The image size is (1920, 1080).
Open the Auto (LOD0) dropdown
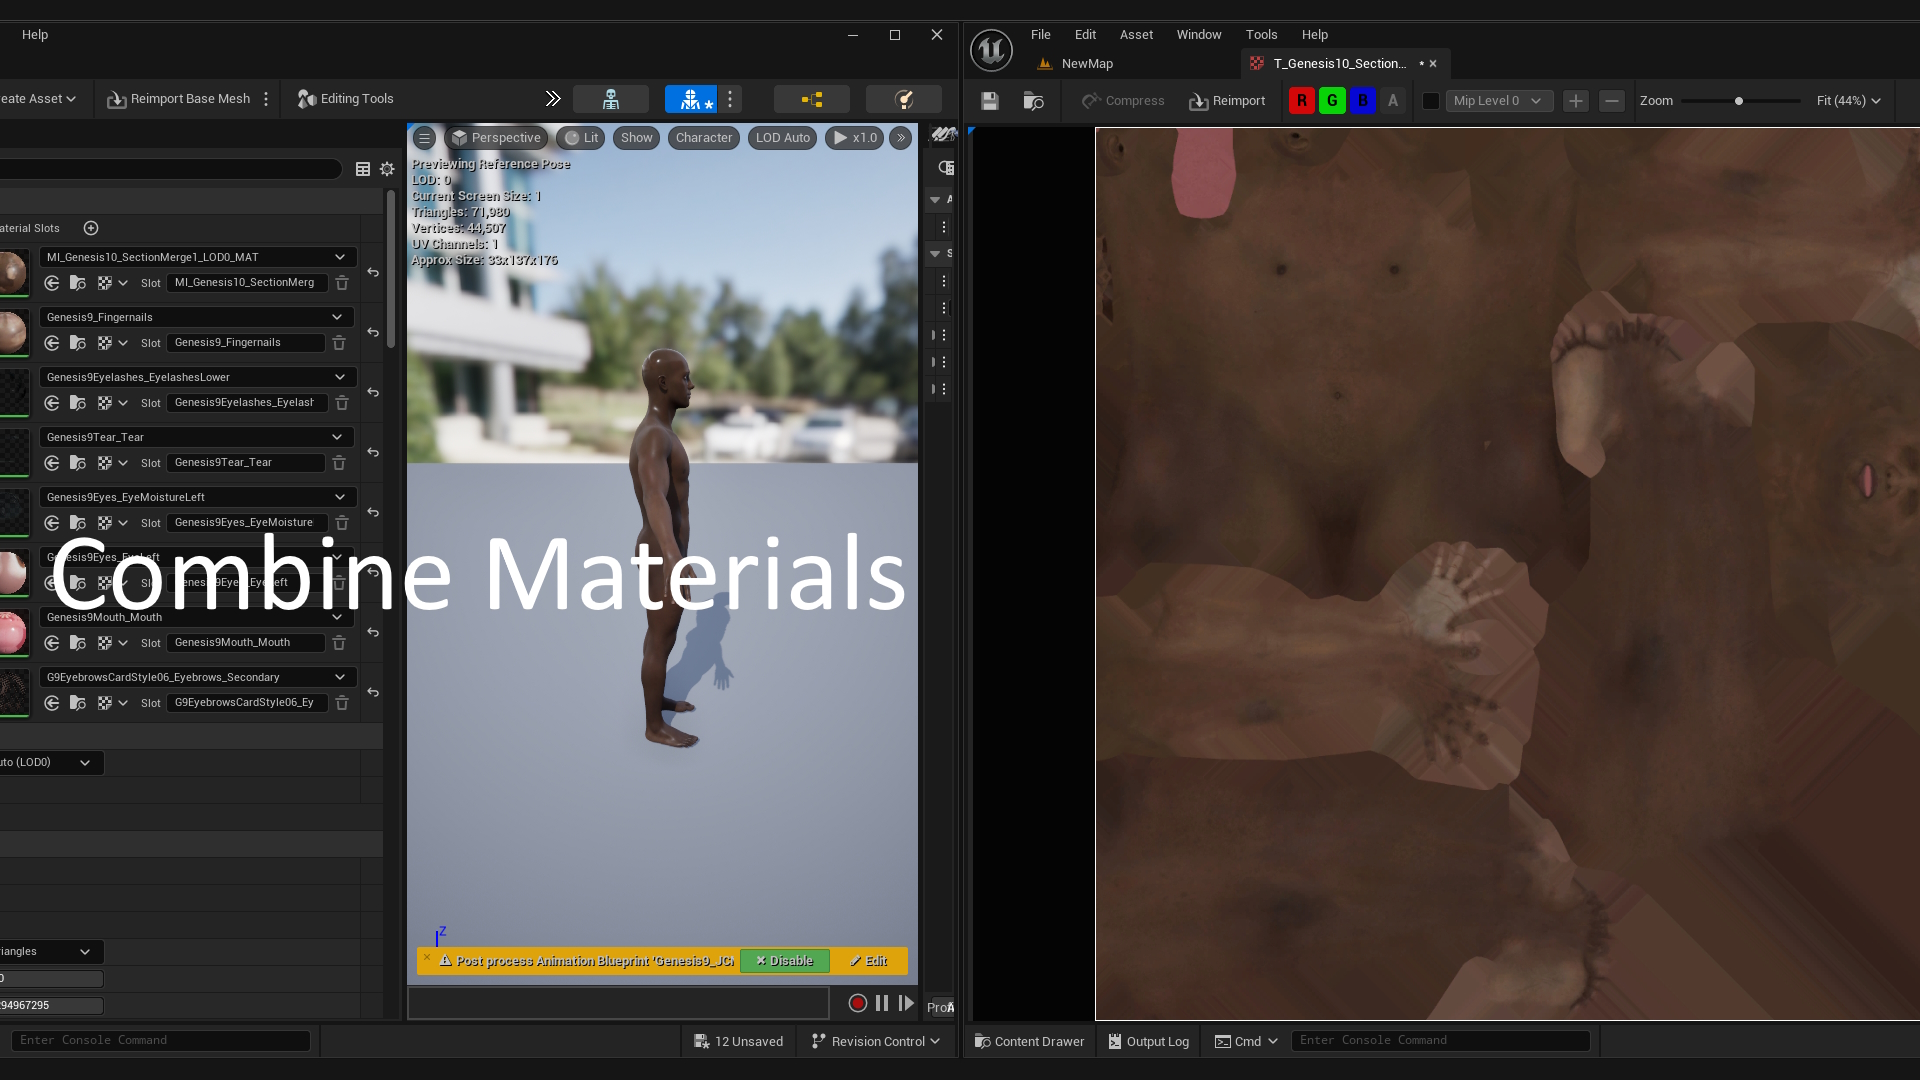51,762
